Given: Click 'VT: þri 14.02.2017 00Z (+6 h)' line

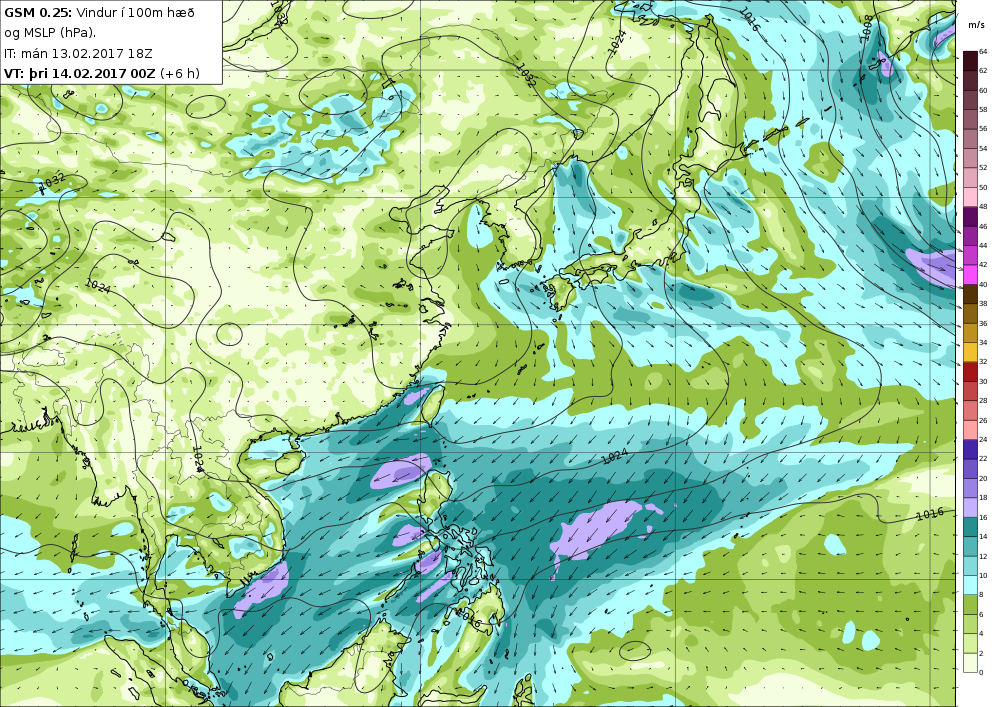Looking at the screenshot, I should 101,73.
